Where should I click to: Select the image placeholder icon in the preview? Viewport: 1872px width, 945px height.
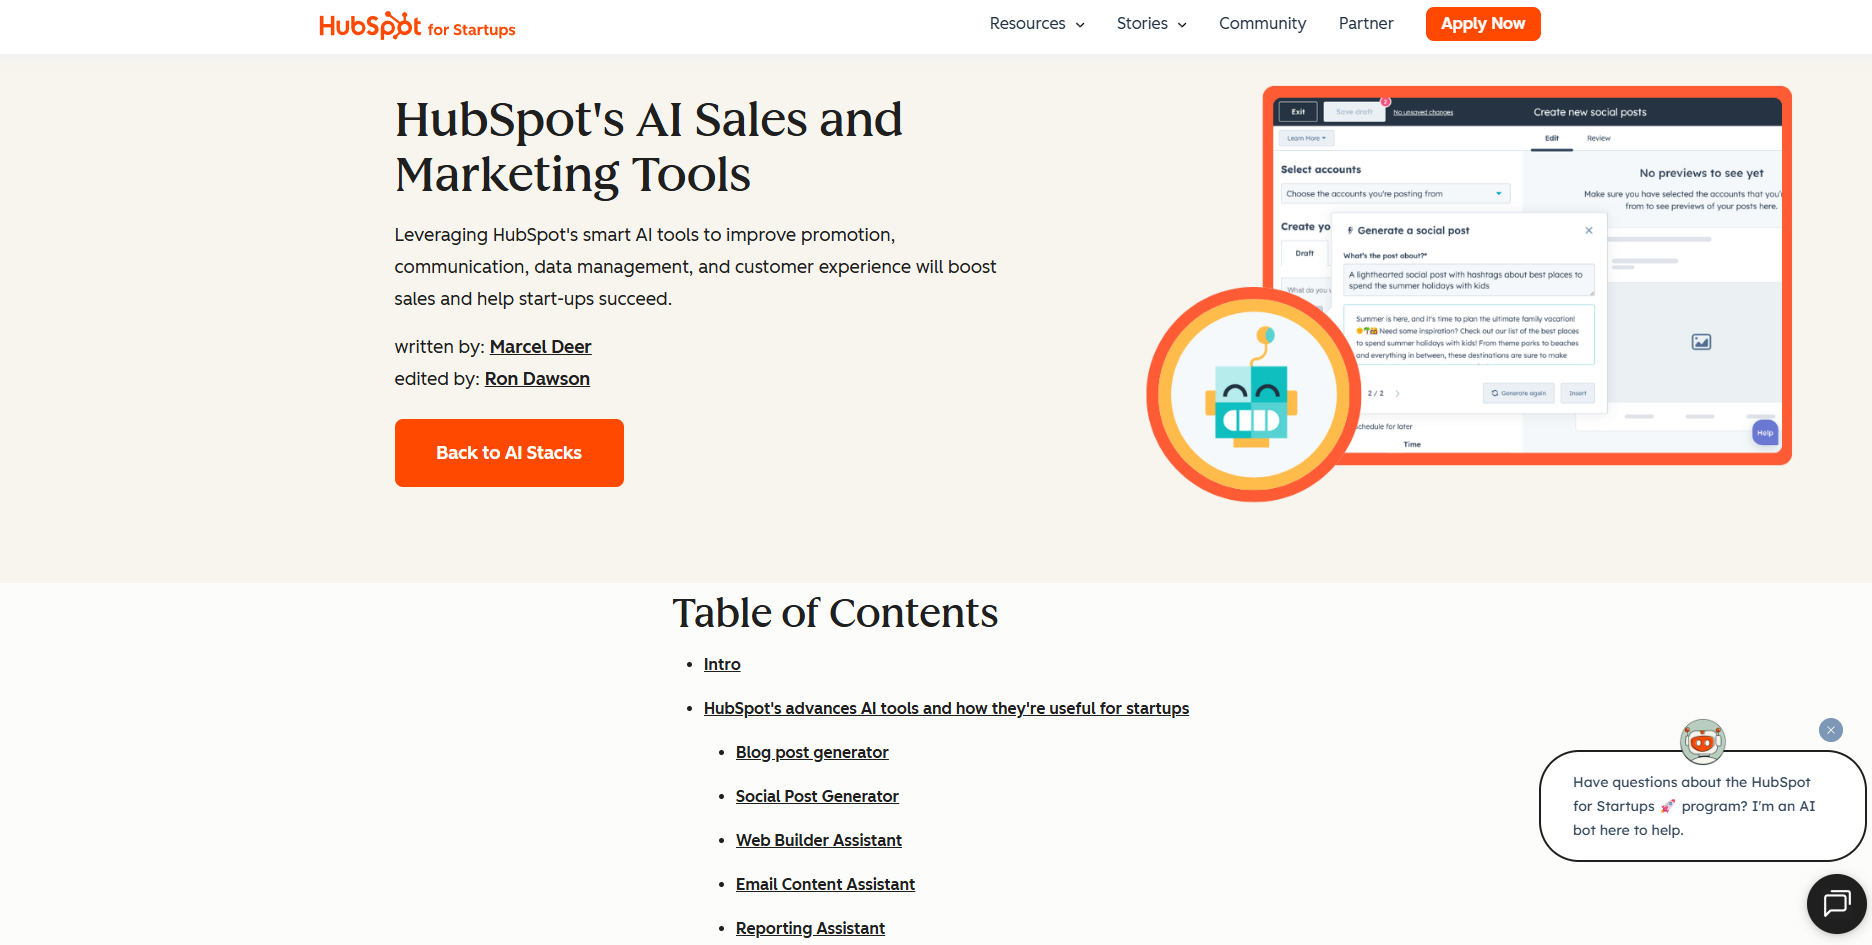coord(1701,341)
